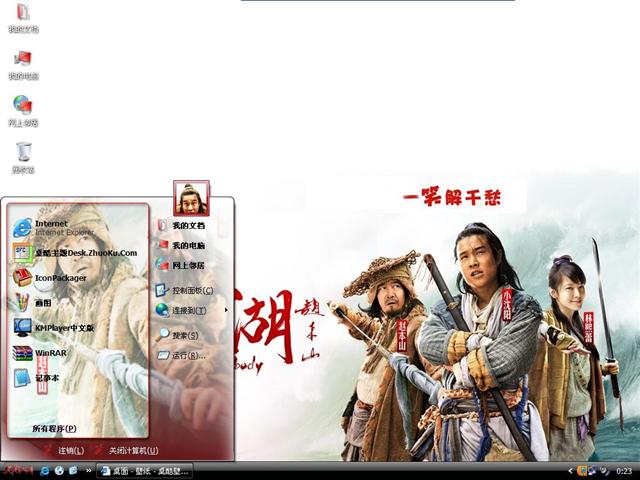Open Internet Explorer quick launch icon
The width and height of the screenshot is (640, 480).
pos(44,471)
